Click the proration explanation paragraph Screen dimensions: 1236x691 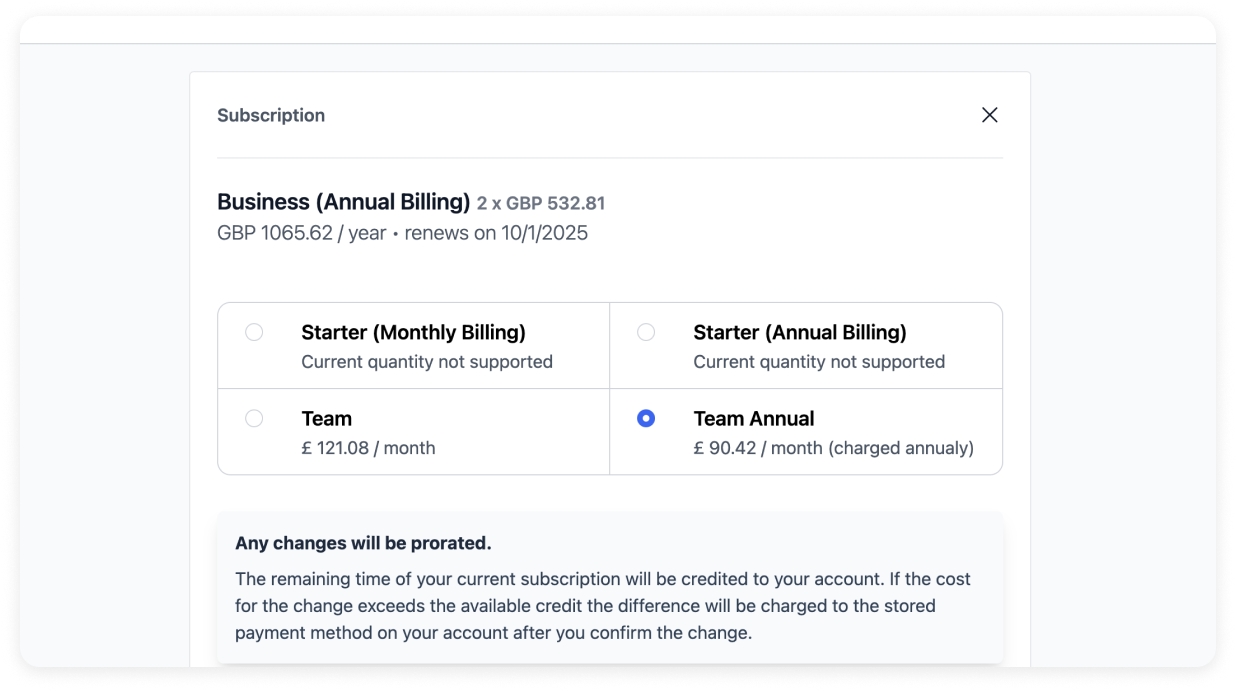[602, 606]
